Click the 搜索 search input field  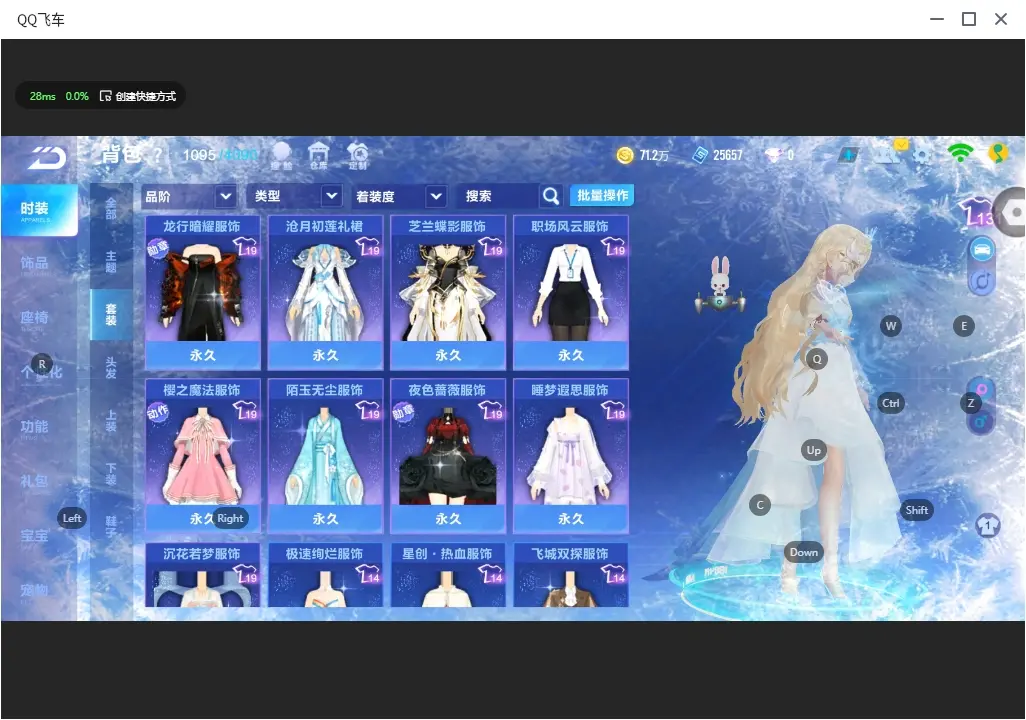497,196
